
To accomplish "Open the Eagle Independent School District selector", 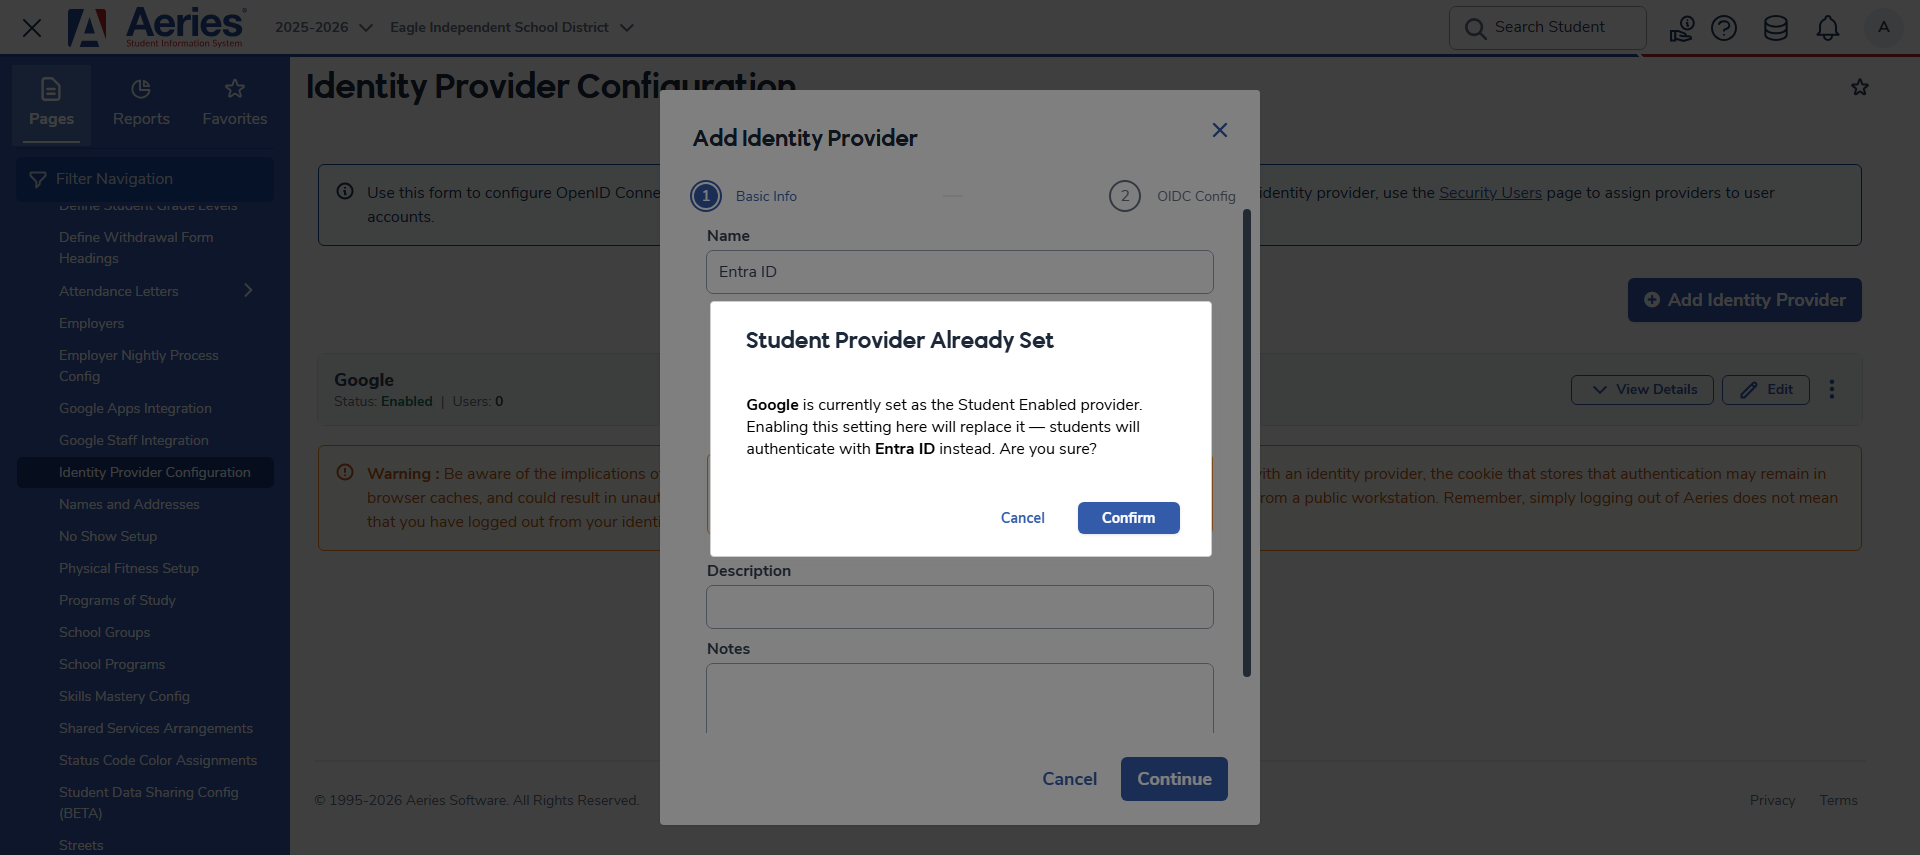I will [512, 27].
